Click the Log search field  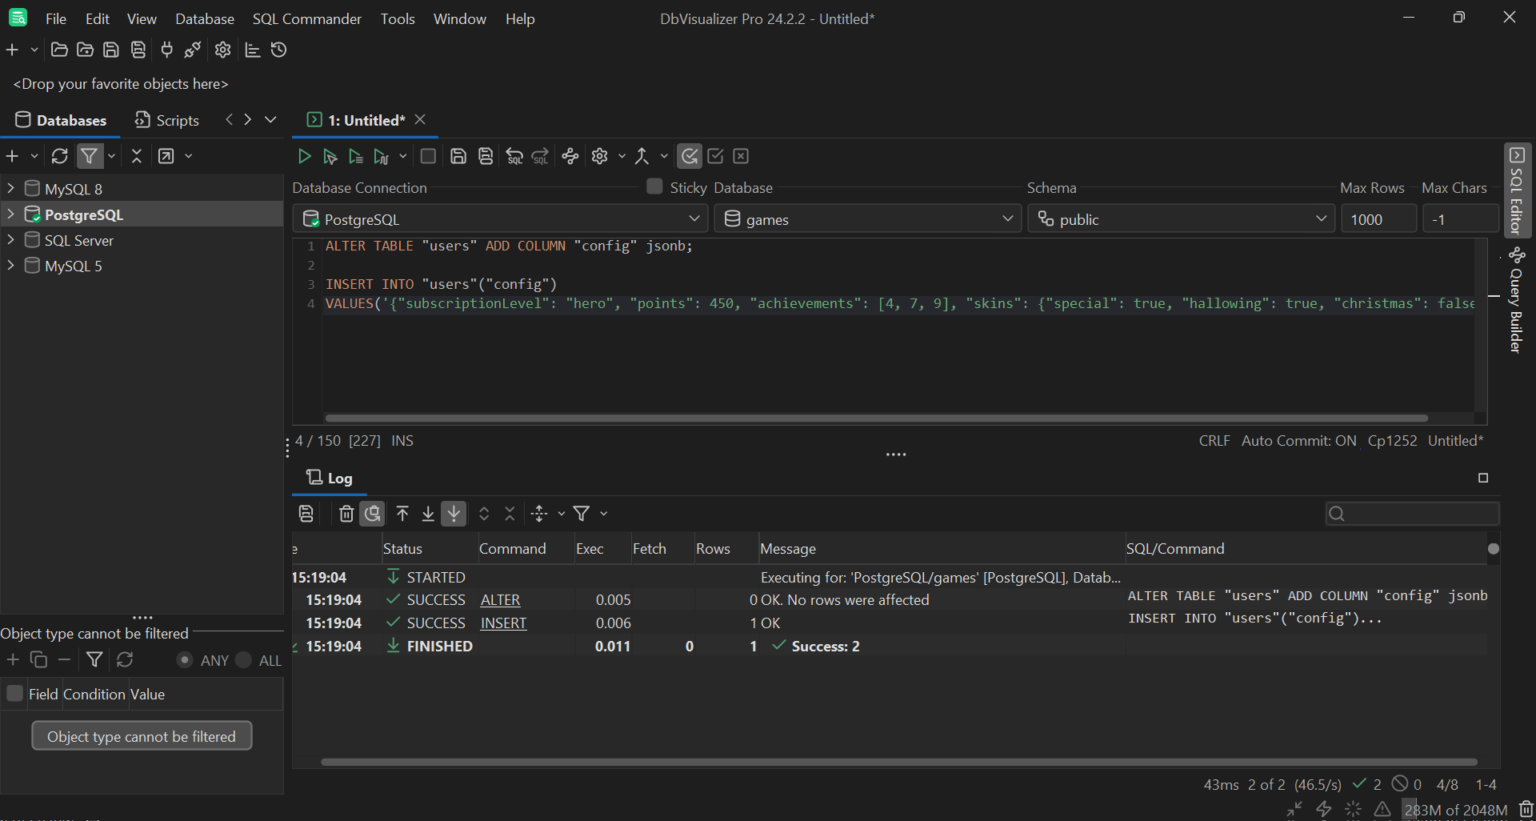click(x=1412, y=513)
